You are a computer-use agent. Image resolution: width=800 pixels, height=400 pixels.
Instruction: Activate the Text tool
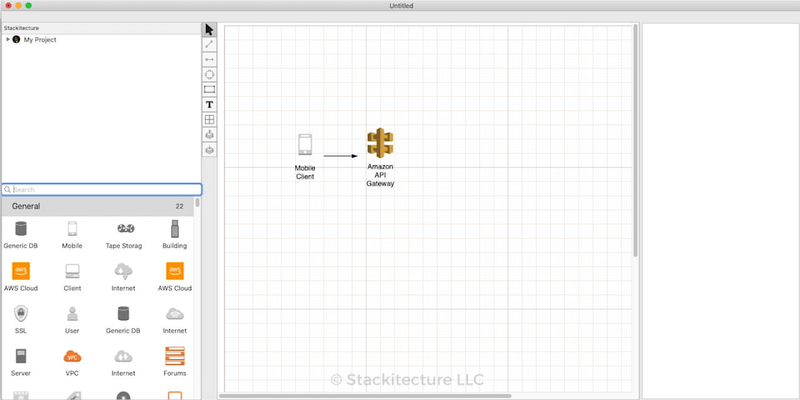click(210, 105)
